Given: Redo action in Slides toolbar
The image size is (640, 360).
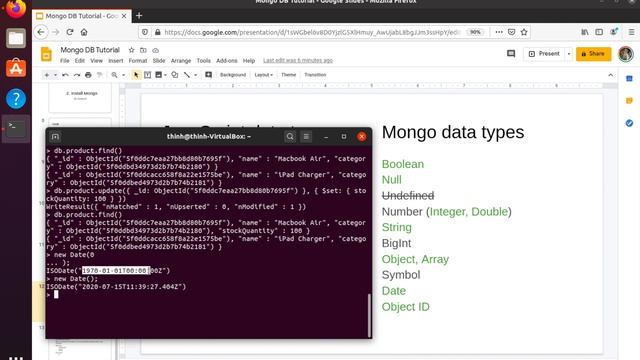Looking at the screenshot, I should (77, 75).
